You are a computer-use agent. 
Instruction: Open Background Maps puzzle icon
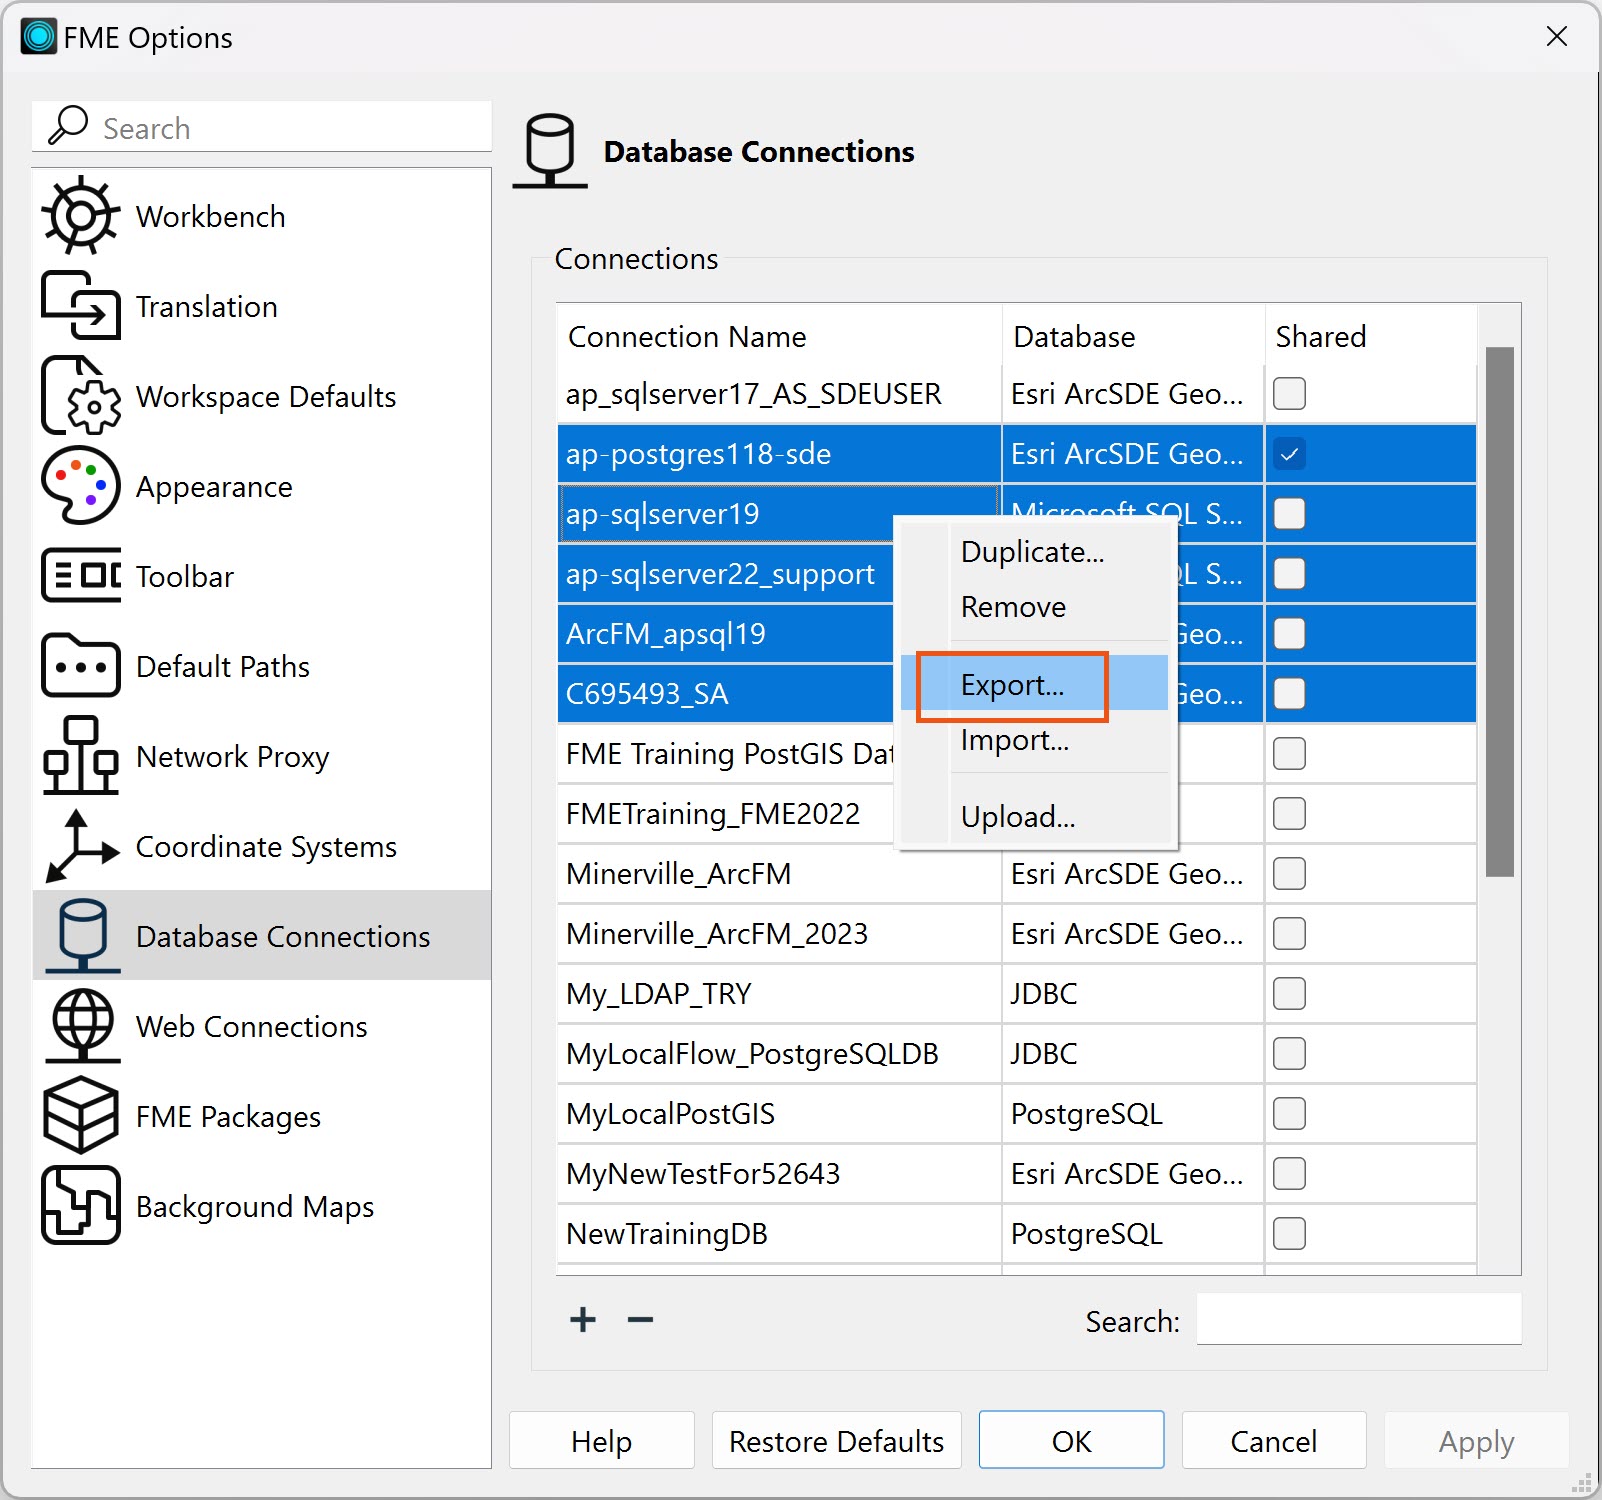(81, 1206)
